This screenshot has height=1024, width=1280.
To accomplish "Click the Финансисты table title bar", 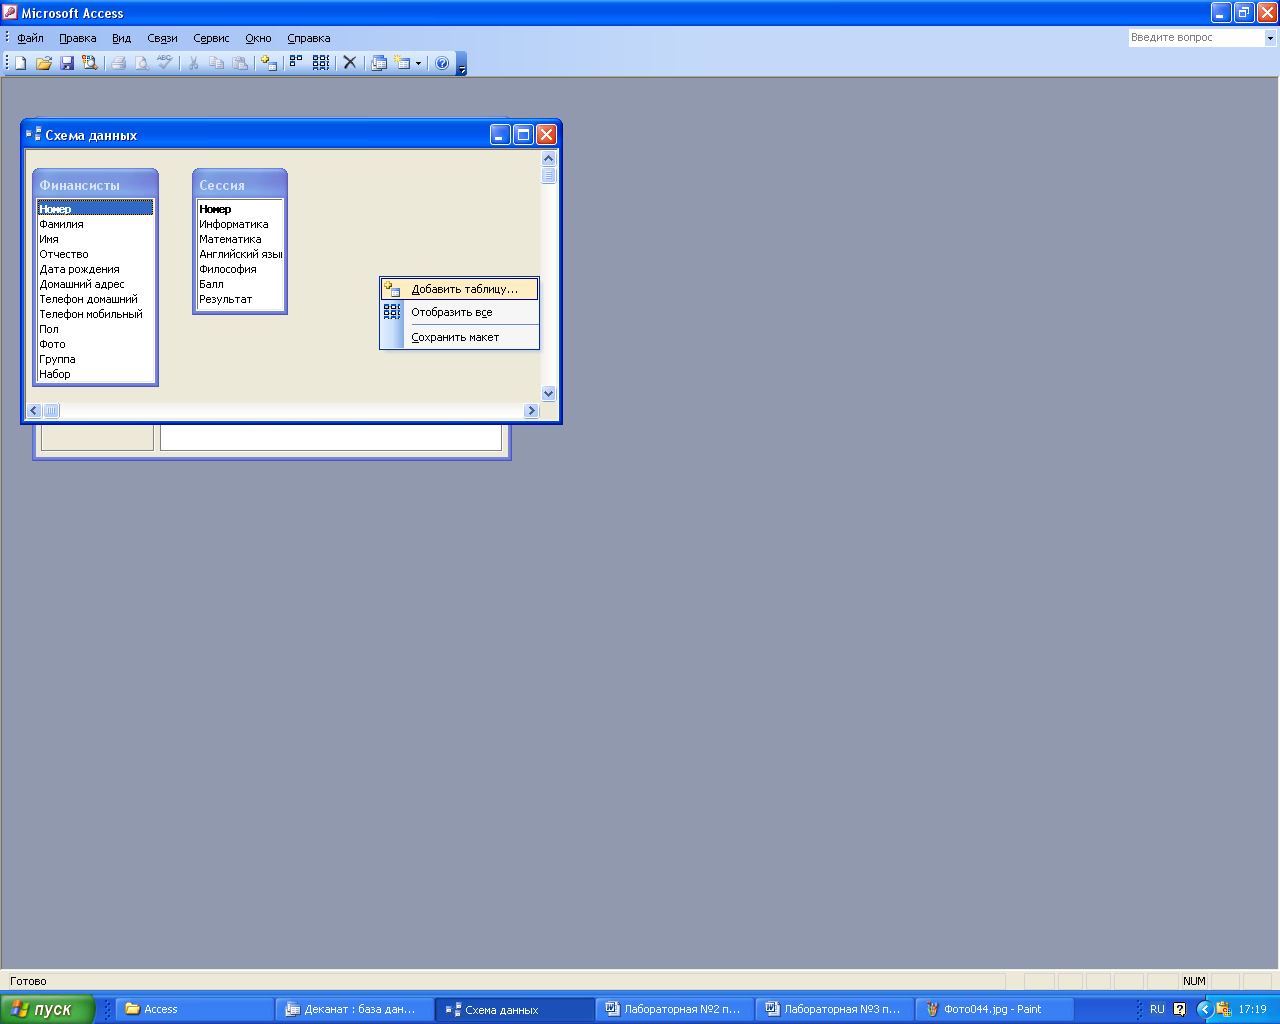I will pyautogui.click(x=95, y=185).
